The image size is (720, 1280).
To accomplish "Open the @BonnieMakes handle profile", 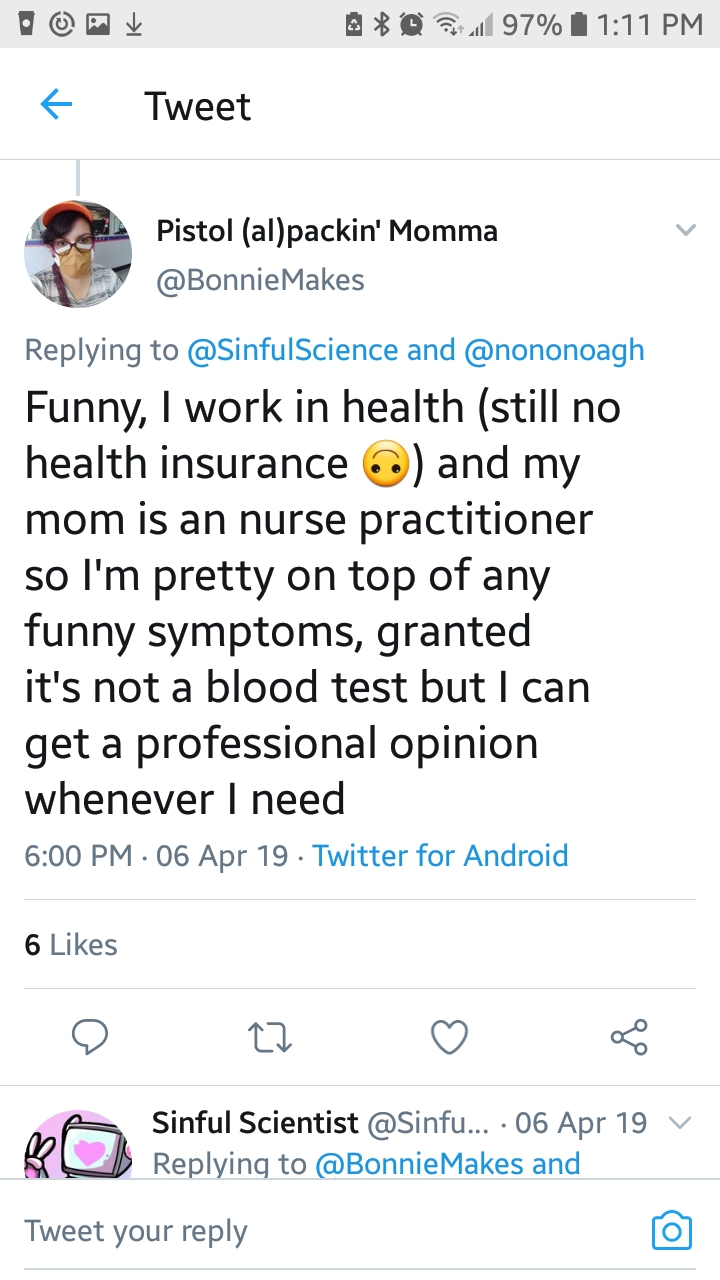I will pyautogui.click(x=260, y=281).
